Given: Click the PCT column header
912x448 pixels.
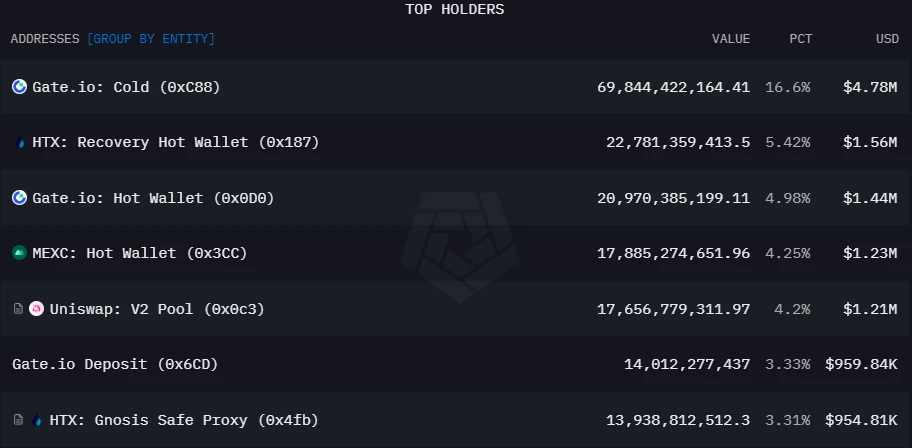Looking at the screenshot, I should [x=800, y=39].
